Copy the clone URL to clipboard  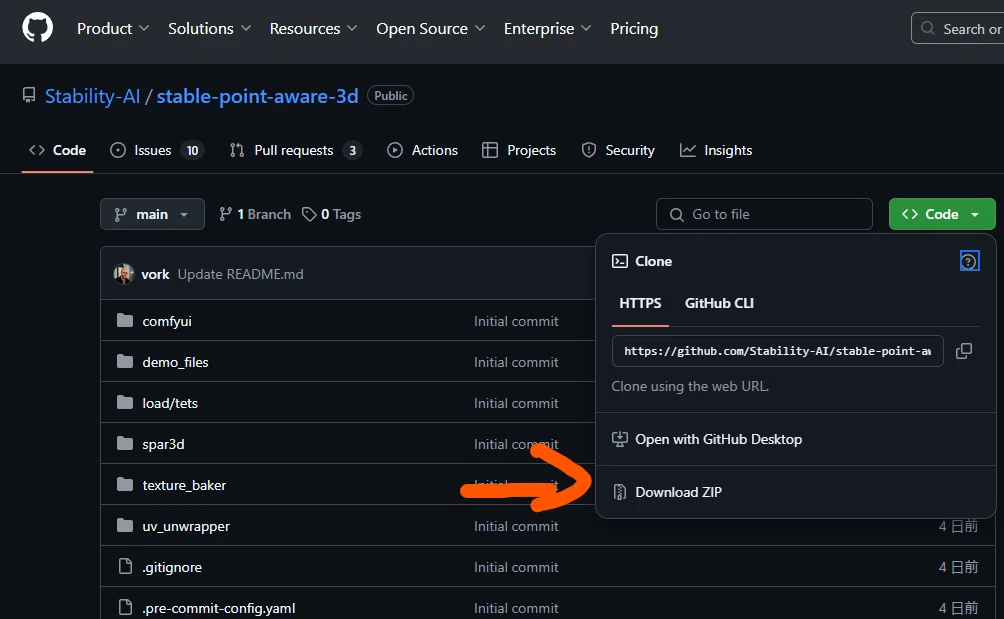point(964,351)
